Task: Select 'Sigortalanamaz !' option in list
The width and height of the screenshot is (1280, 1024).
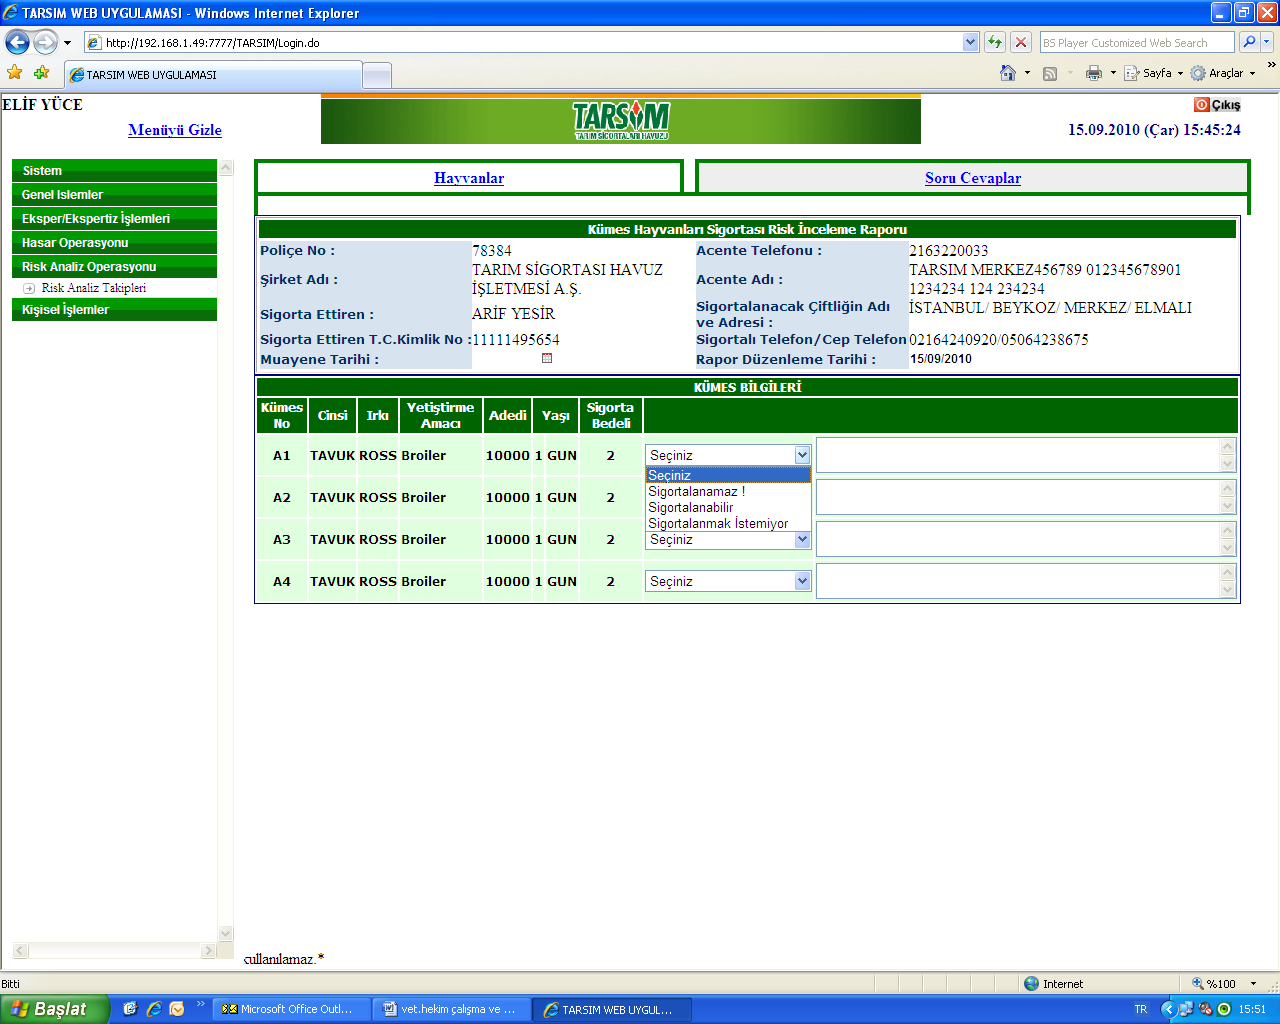Action: tap(728, 491)
